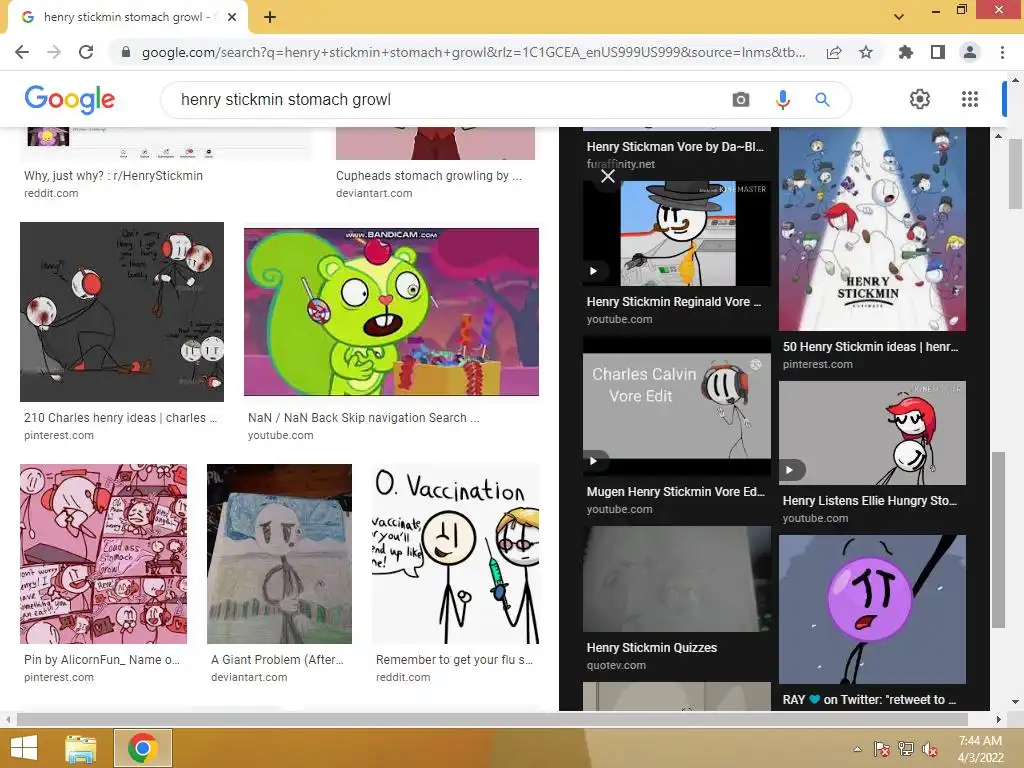Screen dimensions: 1024x768
Task: Click Chrome taskbar icon
Action: (x=142, y=748)
